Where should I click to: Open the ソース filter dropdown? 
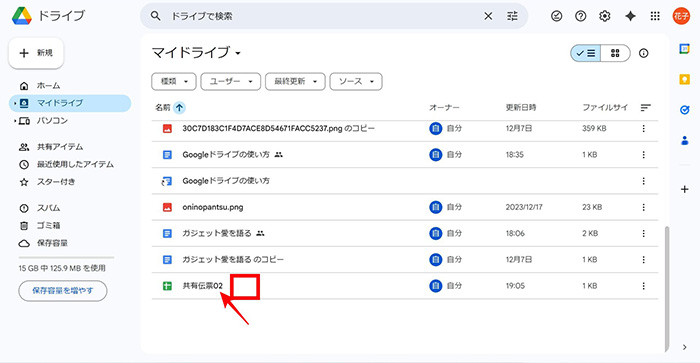pyautogui.click(x=356, y=81)
